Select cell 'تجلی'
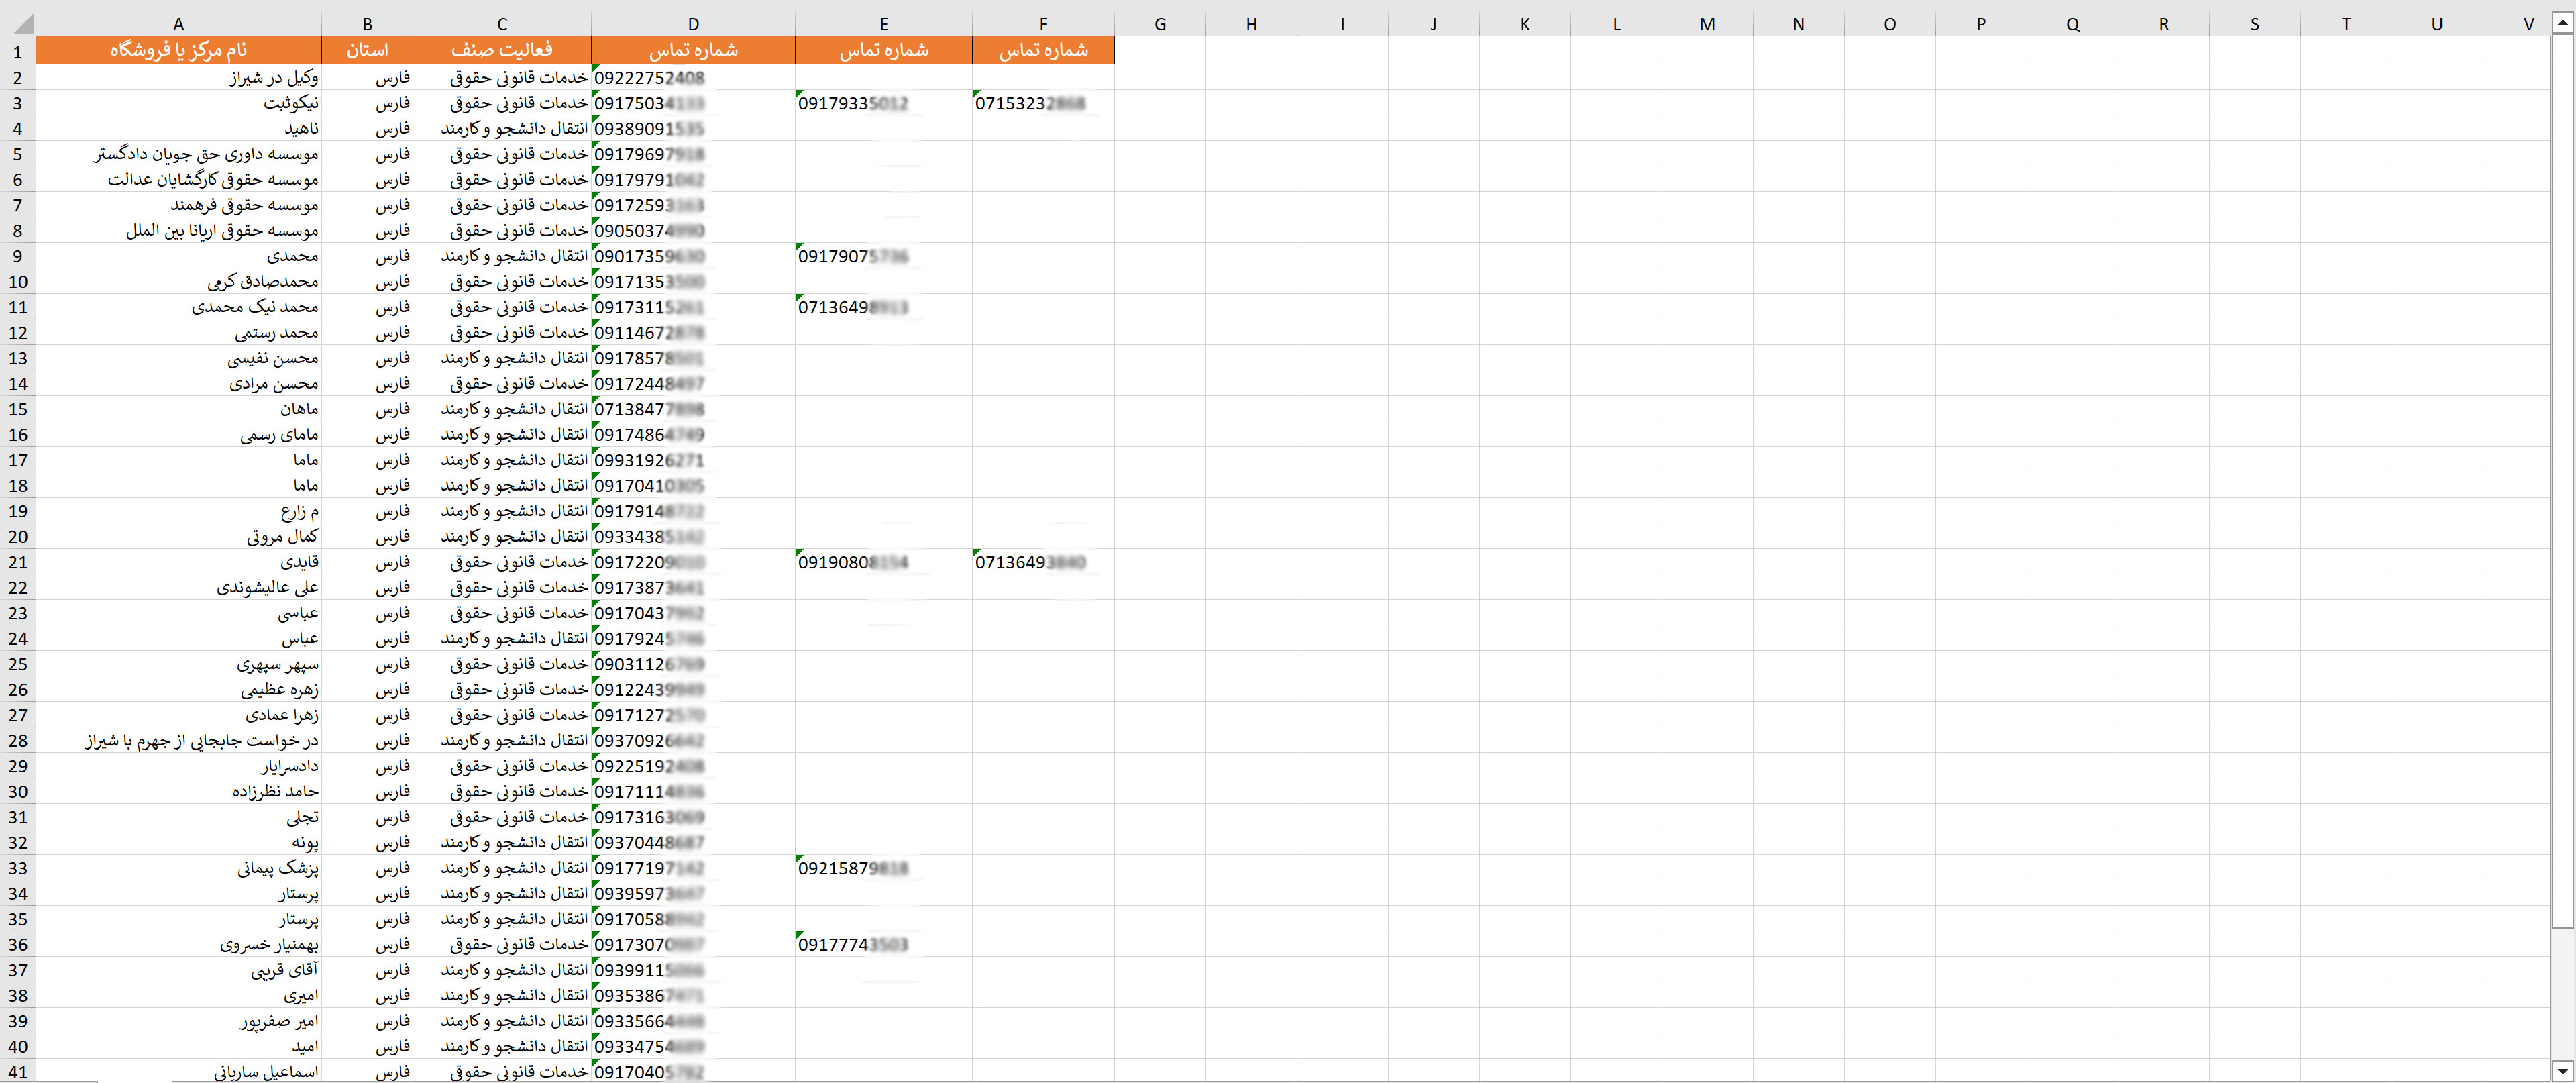 178,817
